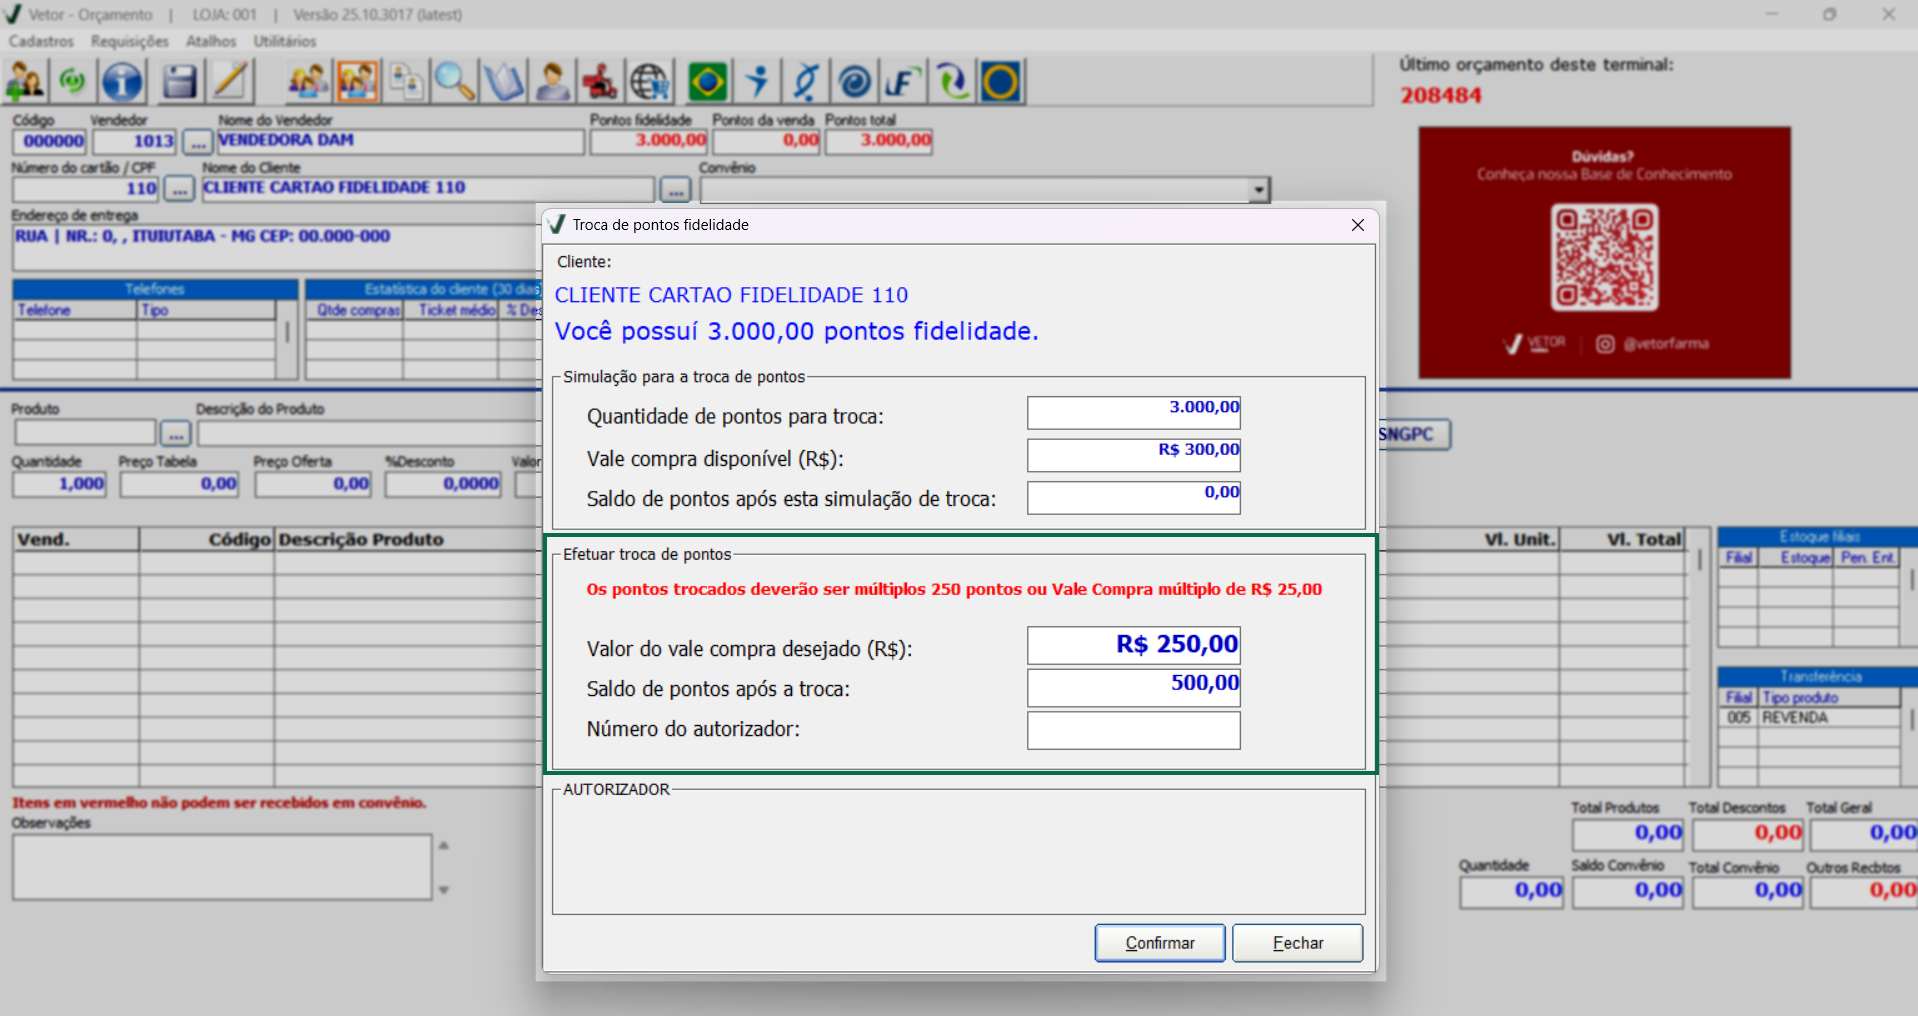Open the Requisições menu
The image size is (1918, 1016).
(130, 41)
